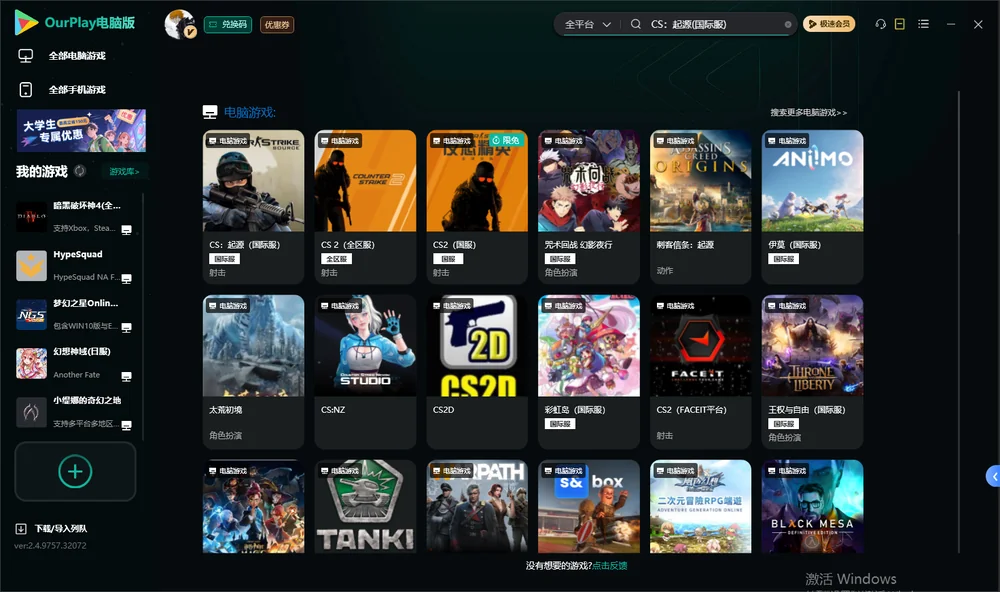1000x592 pixels.
Task: Select 幻想神域(日服) in my games
Action: point(75,363)
